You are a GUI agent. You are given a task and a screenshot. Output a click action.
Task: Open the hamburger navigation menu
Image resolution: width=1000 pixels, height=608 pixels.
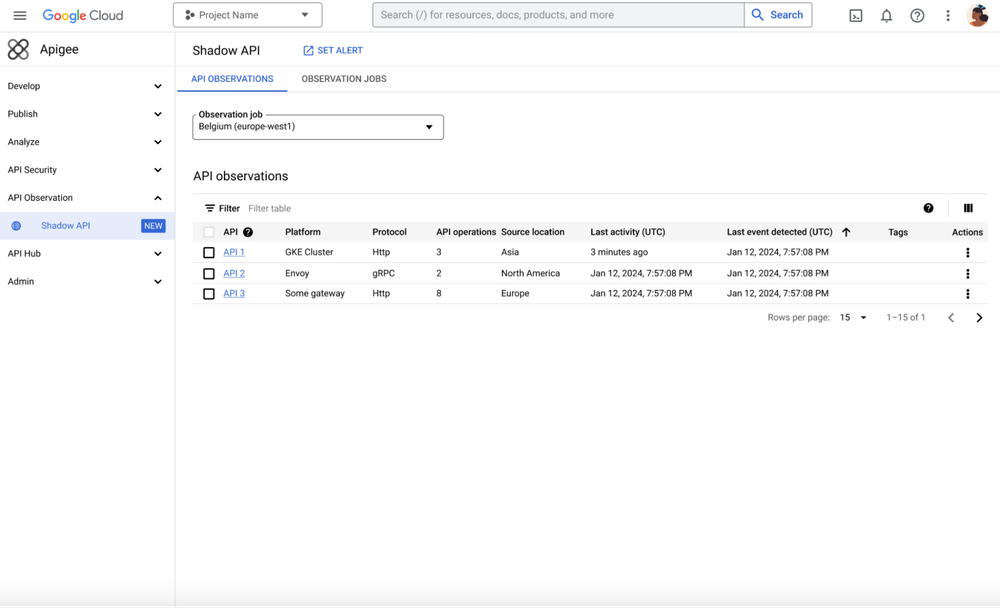(x=20, y=15)
